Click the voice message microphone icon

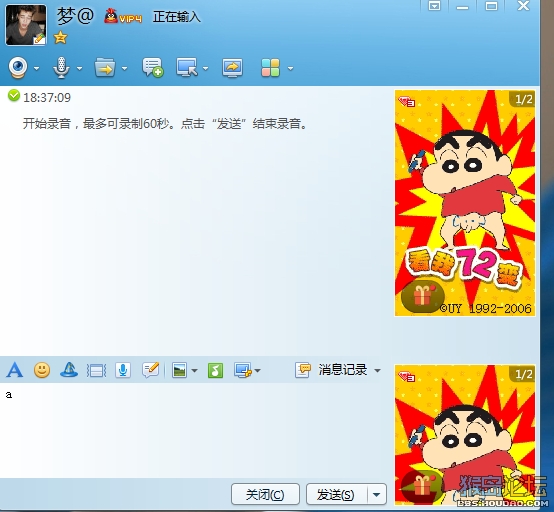tap(123, 370)
